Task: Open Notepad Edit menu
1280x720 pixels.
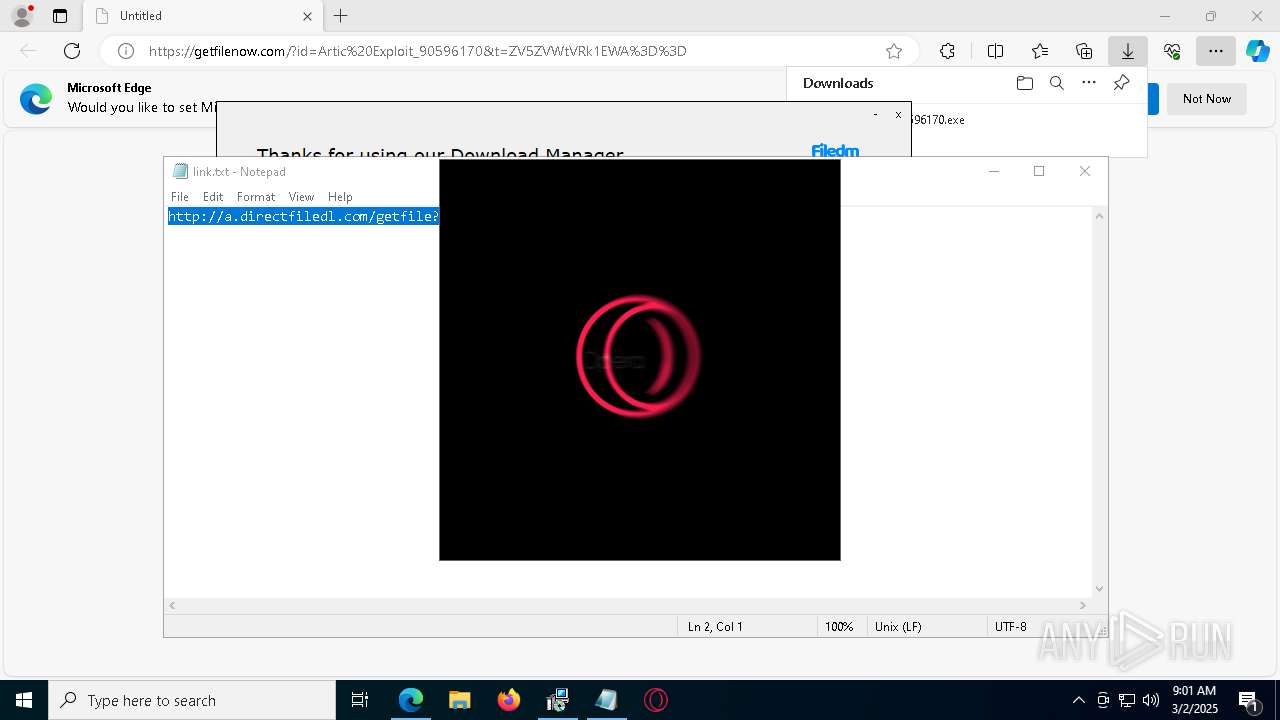Action: click(213, 197)
